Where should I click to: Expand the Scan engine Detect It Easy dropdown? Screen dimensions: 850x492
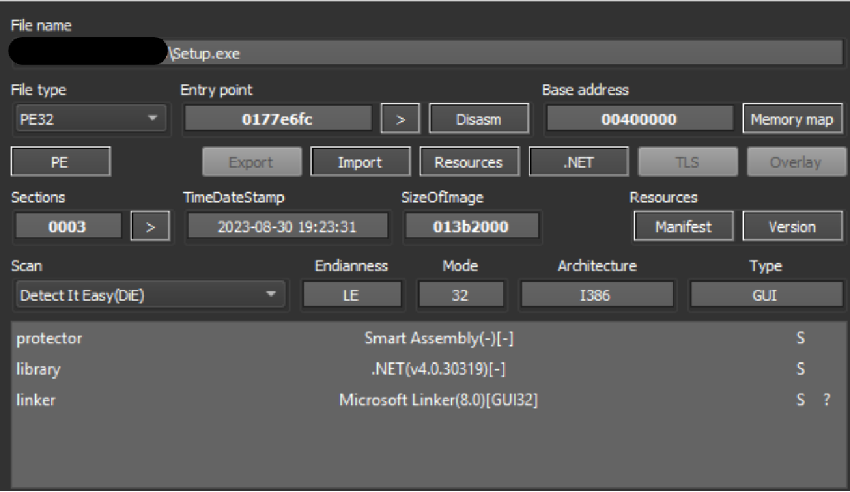coord(148,295)
